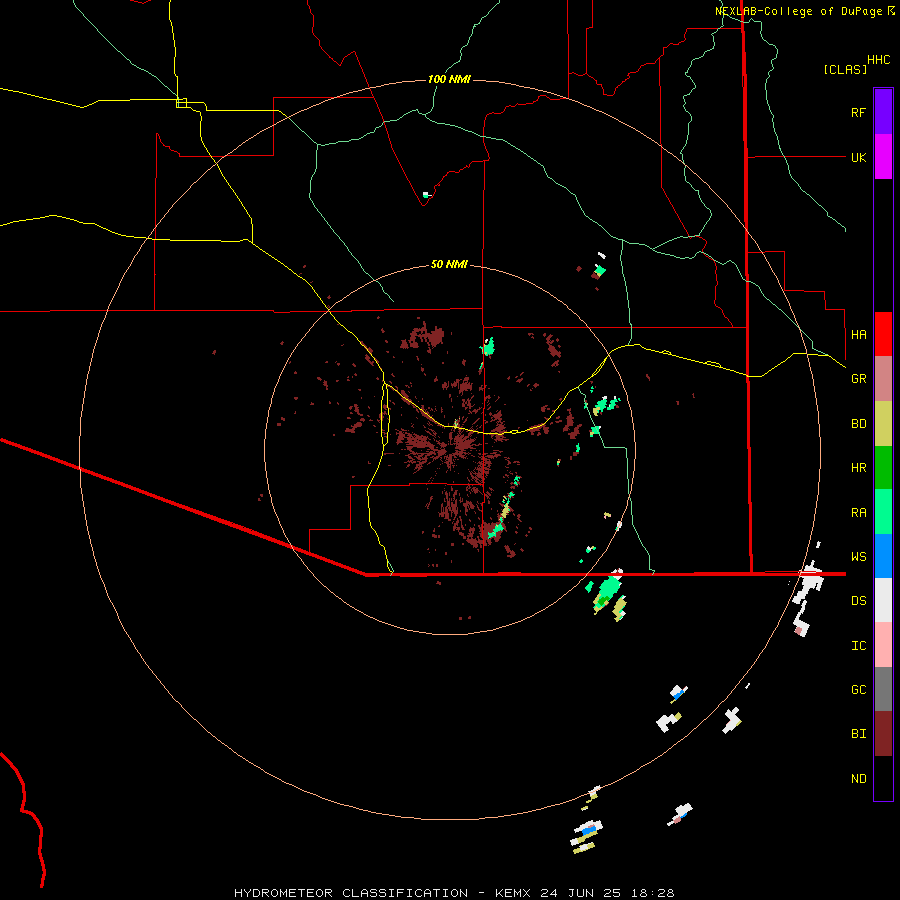Click the RA legend label
Image resolution: width=900 pixels, height=900 pixels.
coord(858,513)
